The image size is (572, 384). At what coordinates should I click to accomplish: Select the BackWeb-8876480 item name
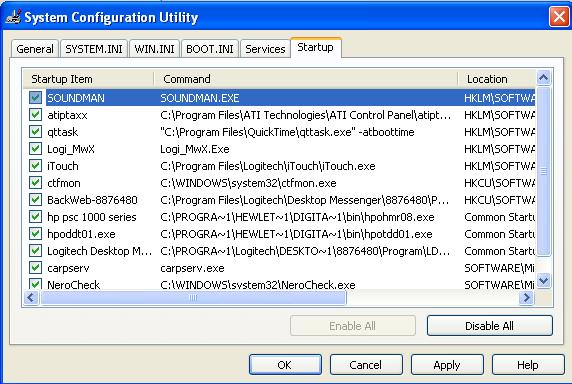point(92,200)
